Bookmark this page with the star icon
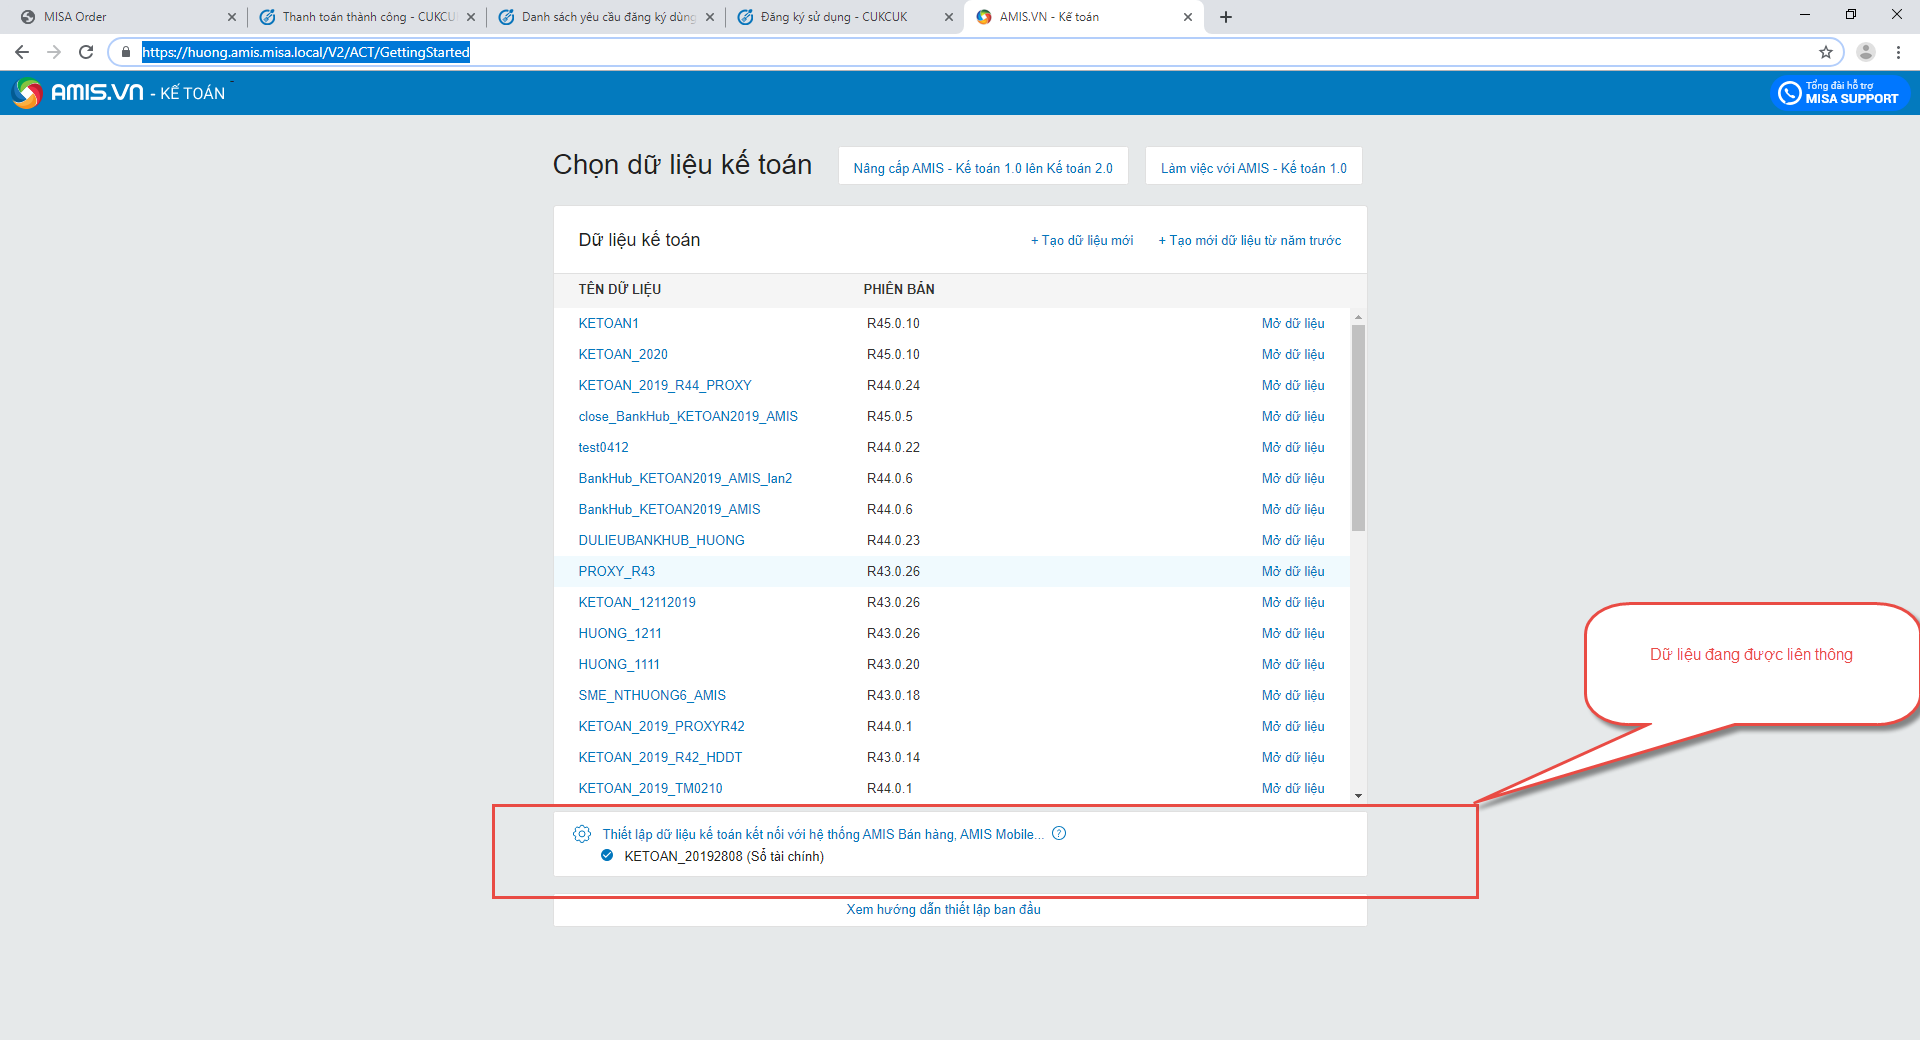The width and height of the screenshot is (1920, 1040). click(1826, 52)
